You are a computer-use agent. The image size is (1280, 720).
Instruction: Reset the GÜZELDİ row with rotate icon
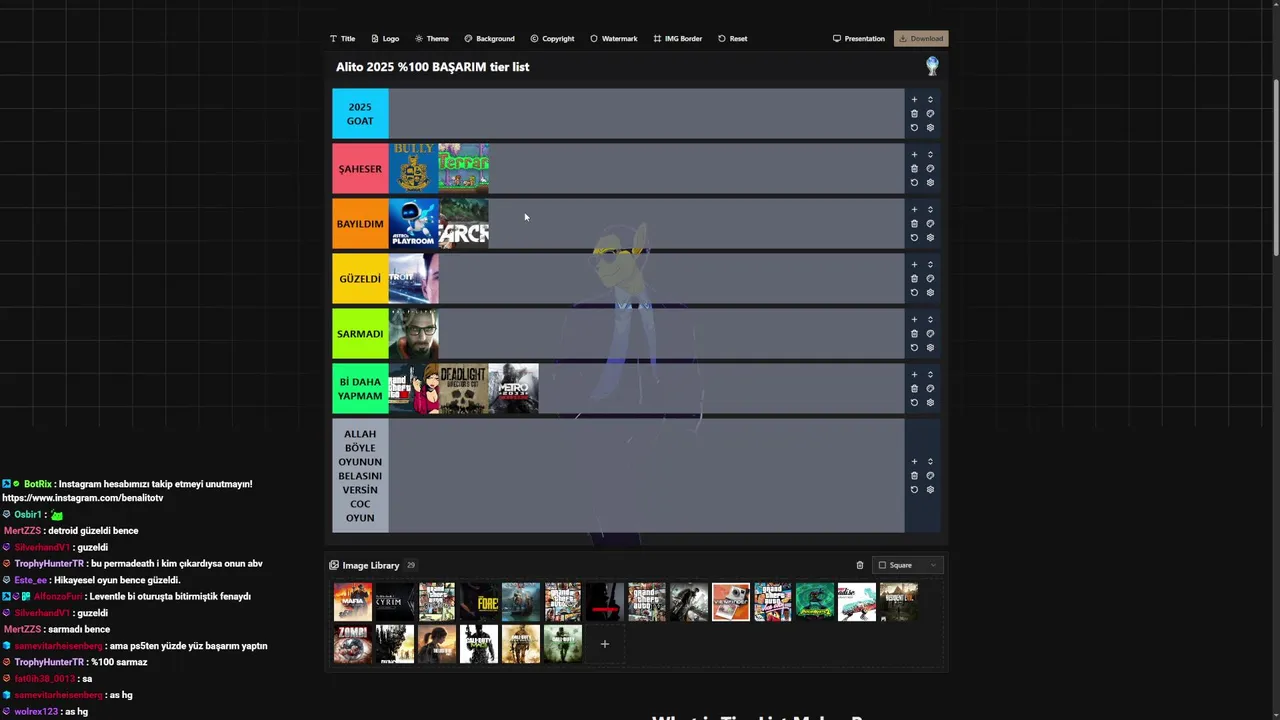tap(914, 292)
